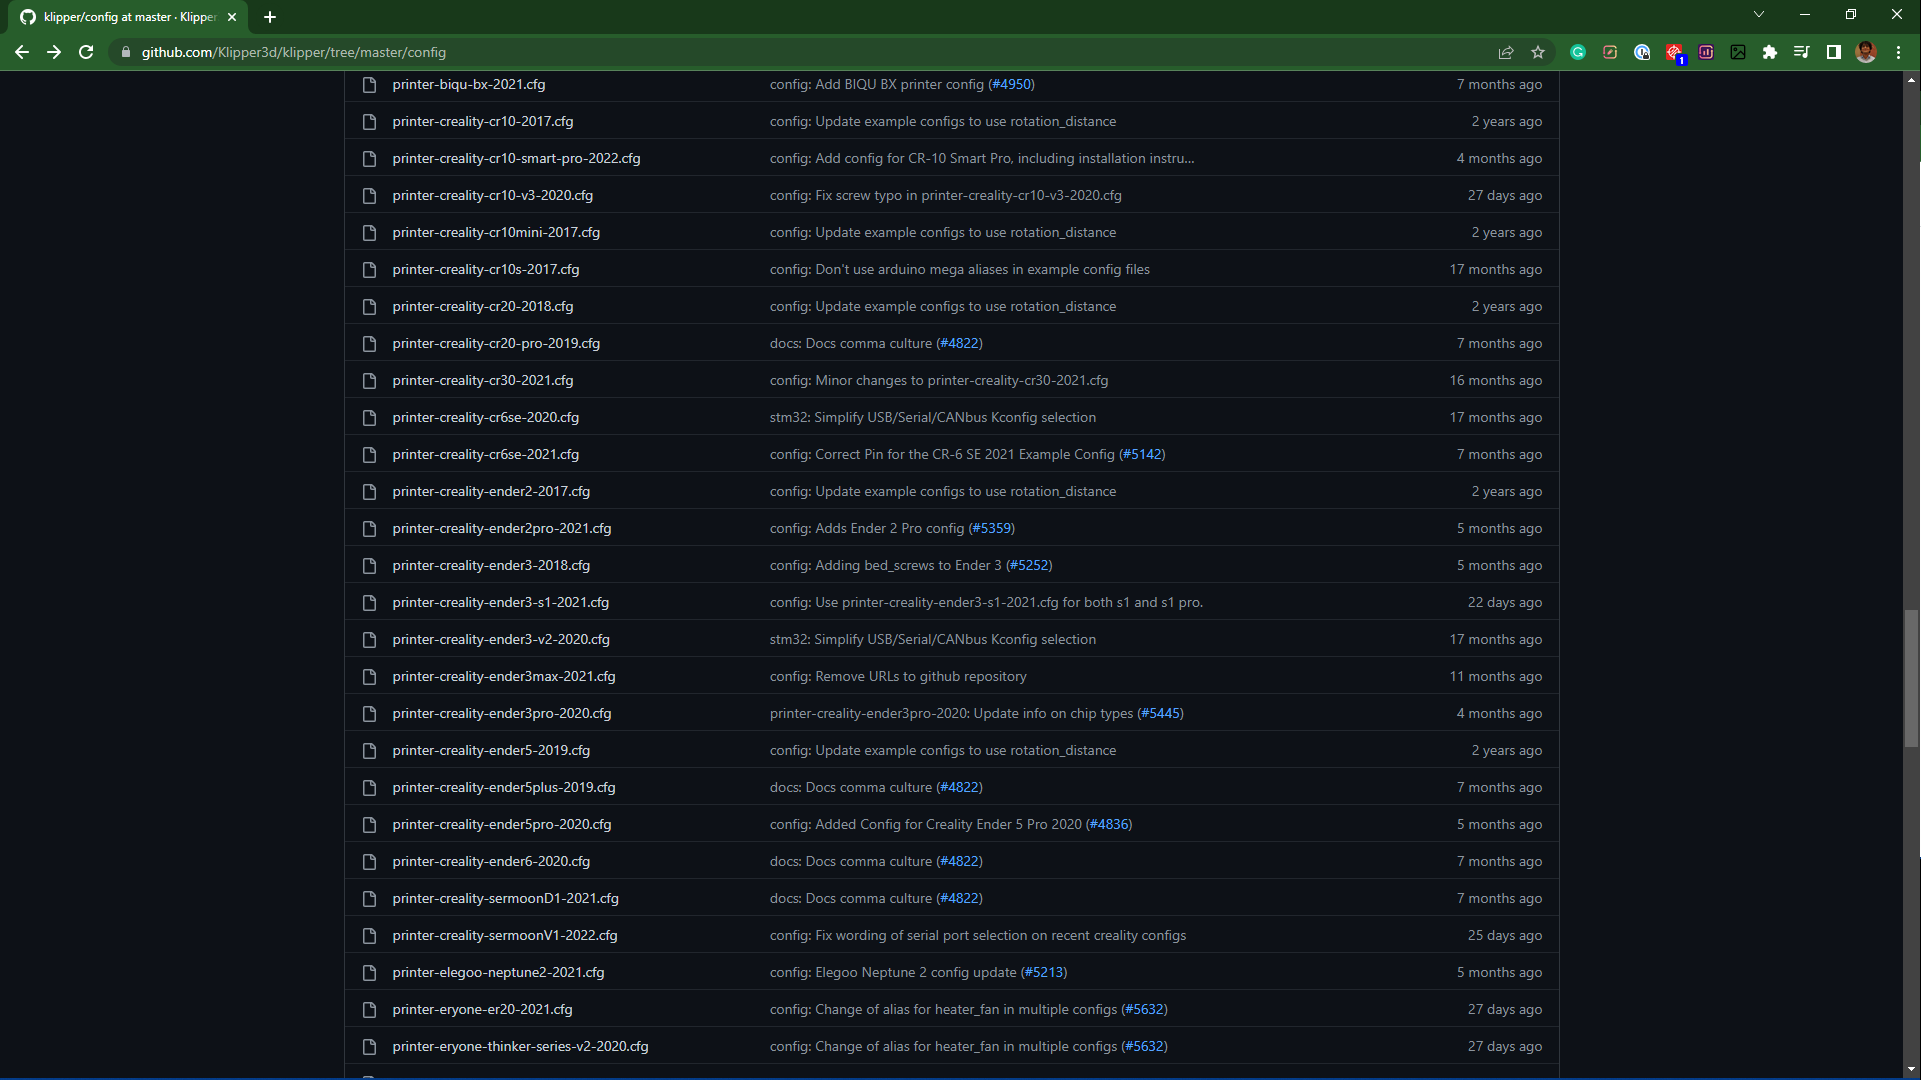Click '22 days ago' timestamp for ender3-s1 row
This screenshot has height=1080, width=1921.
tap(1504, 602)
